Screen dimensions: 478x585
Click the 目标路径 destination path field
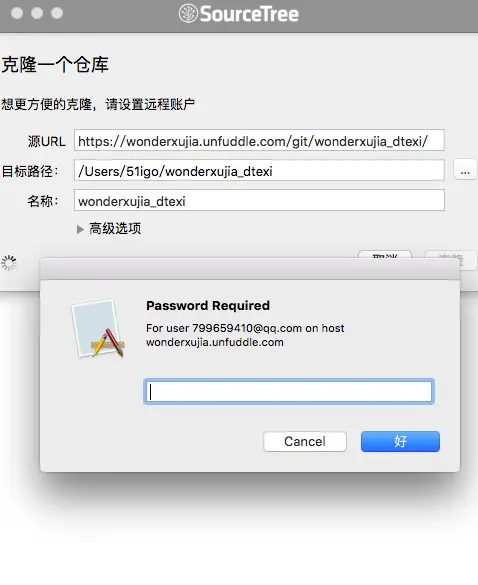(259, 170)
